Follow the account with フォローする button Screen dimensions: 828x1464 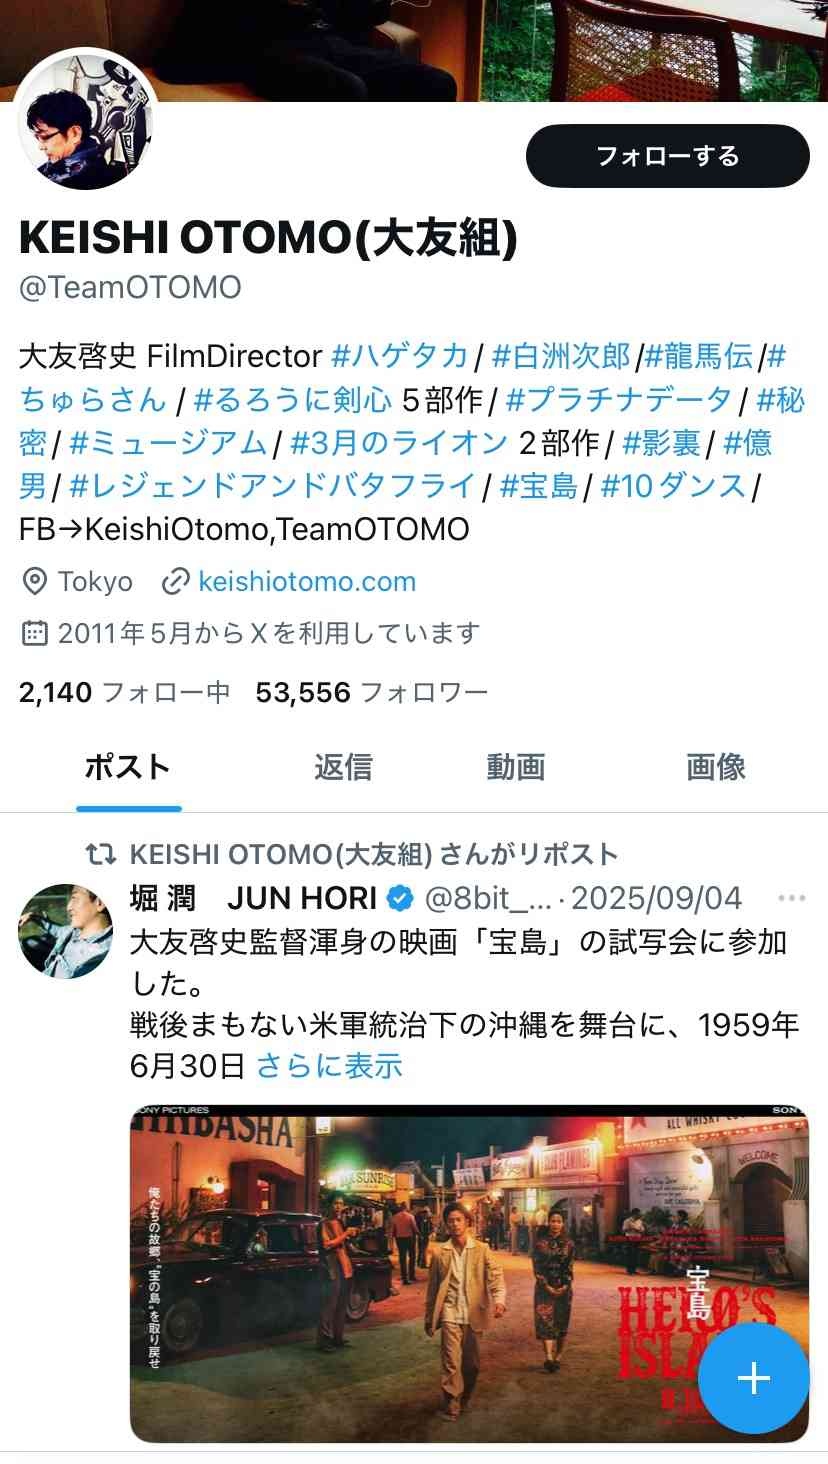[x=667, y=156]
